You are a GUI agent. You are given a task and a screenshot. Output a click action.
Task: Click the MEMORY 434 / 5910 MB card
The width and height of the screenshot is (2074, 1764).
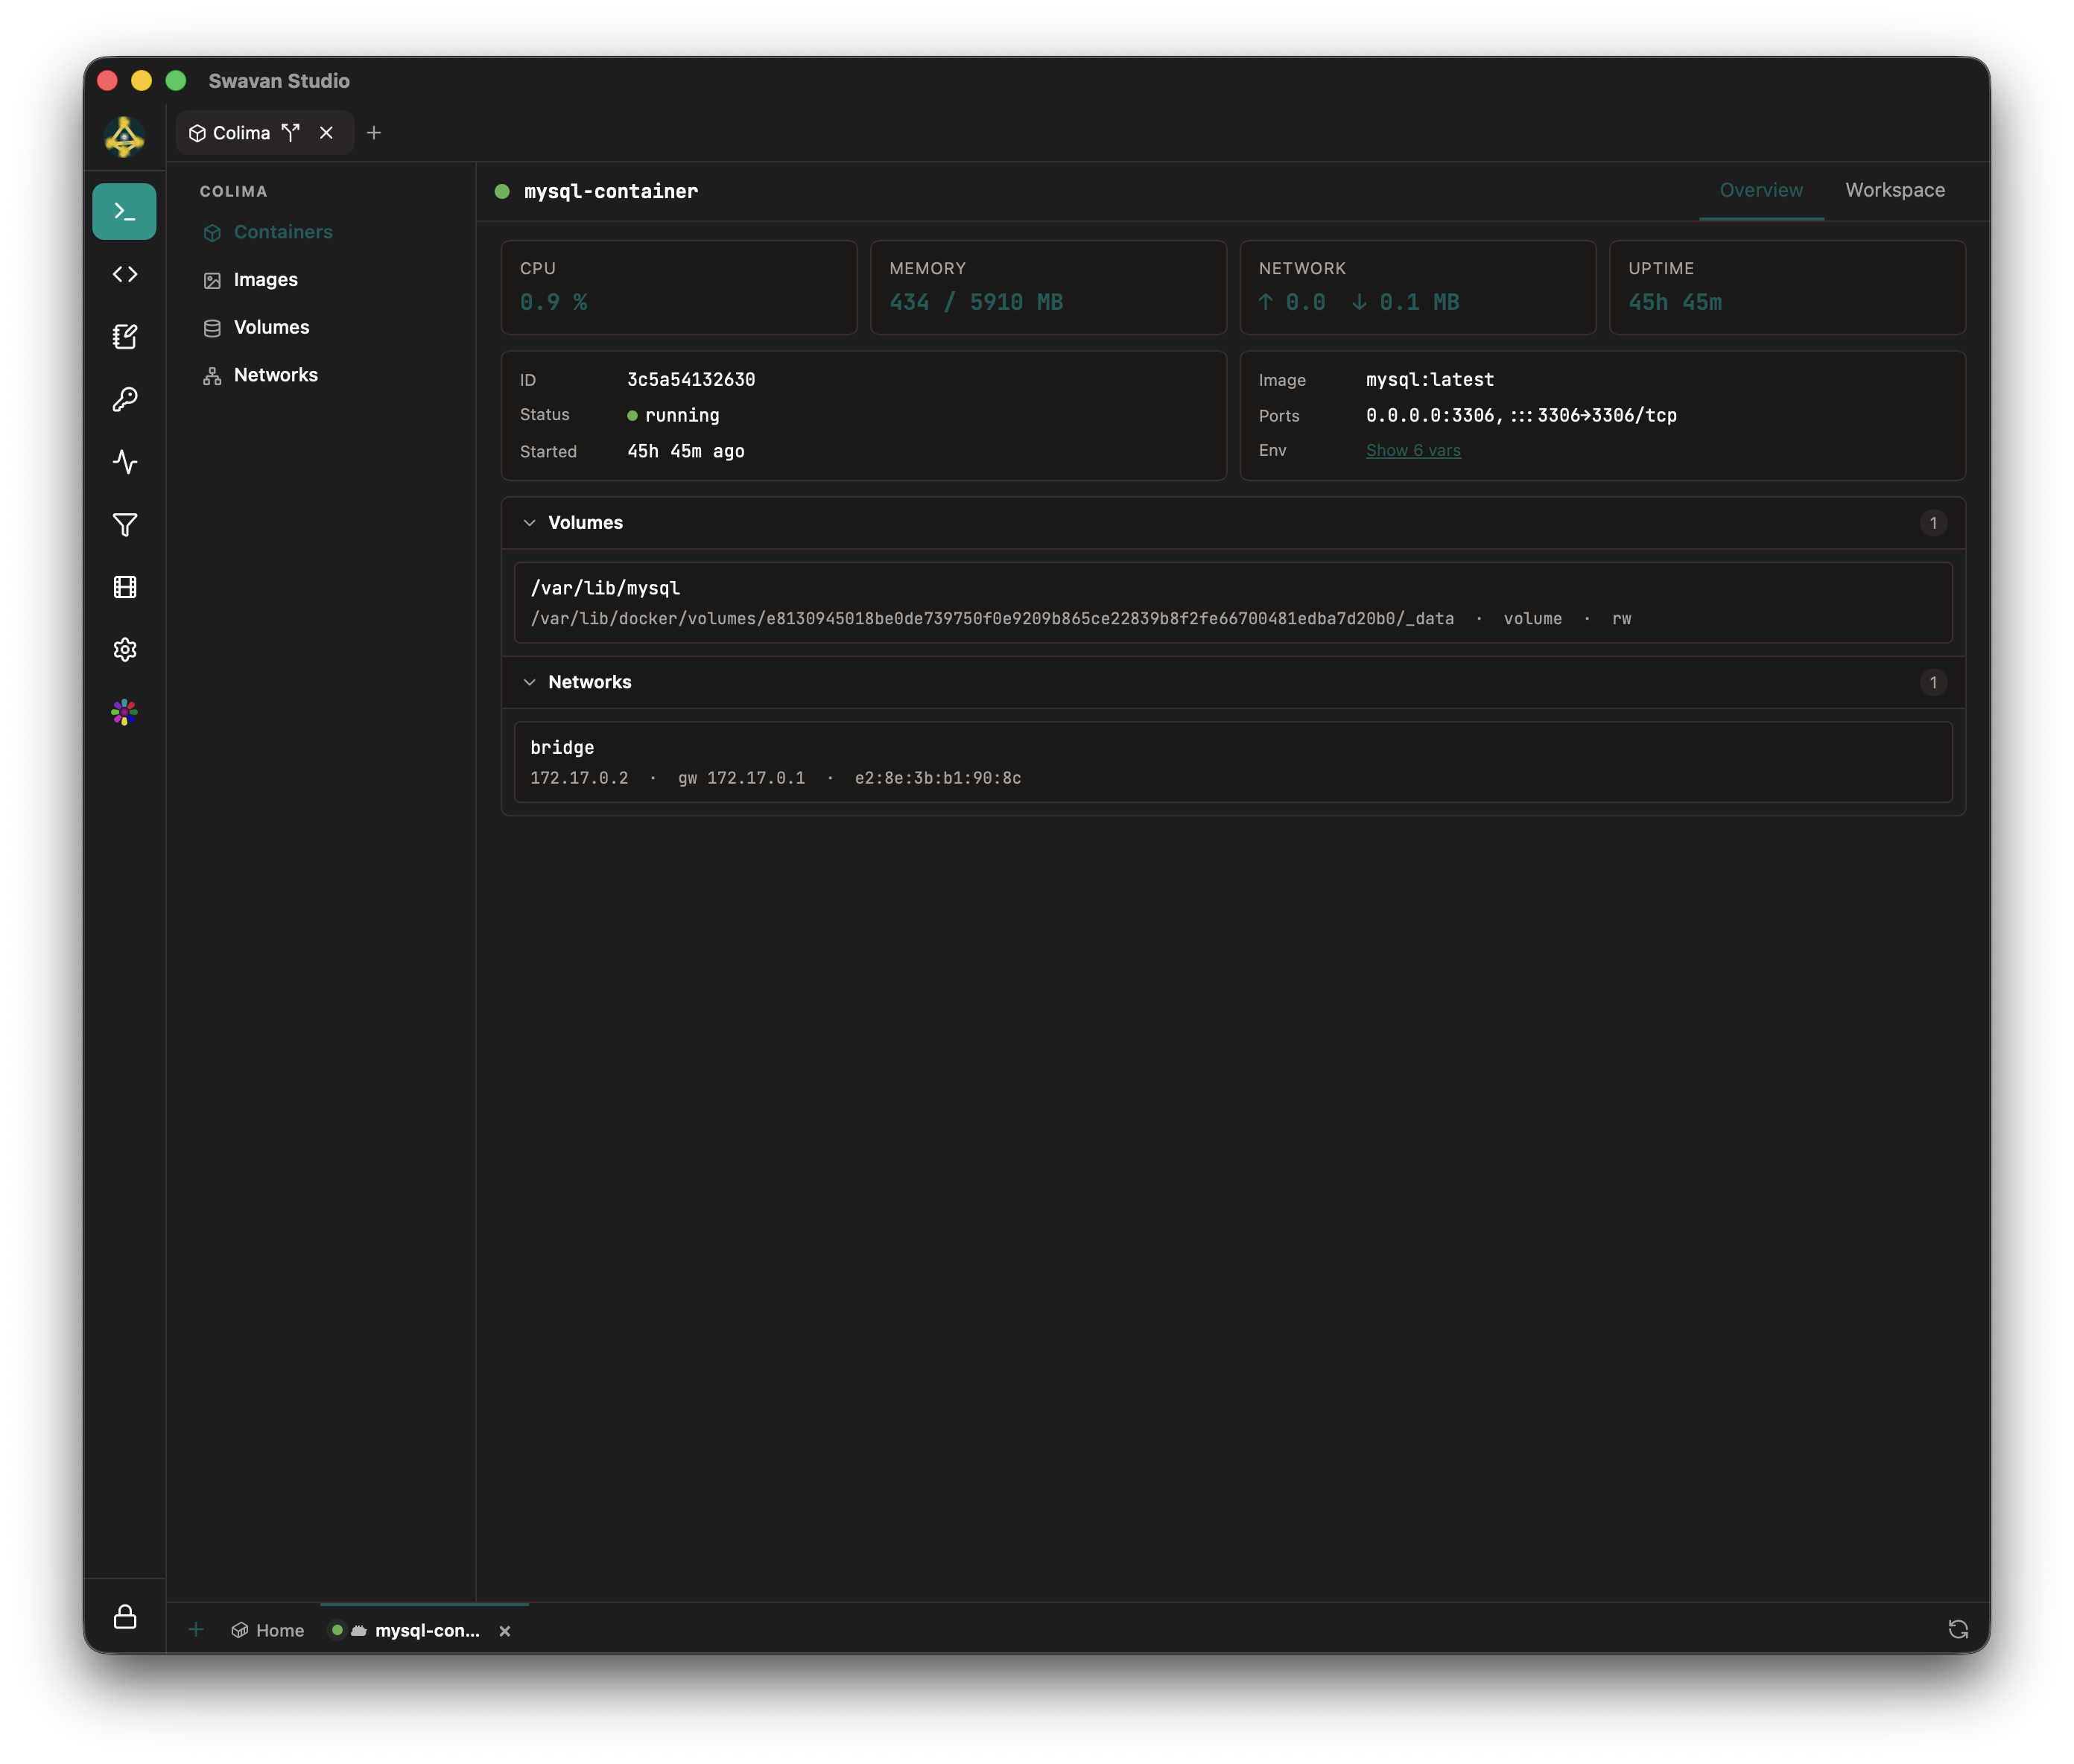coord(1047,287)
